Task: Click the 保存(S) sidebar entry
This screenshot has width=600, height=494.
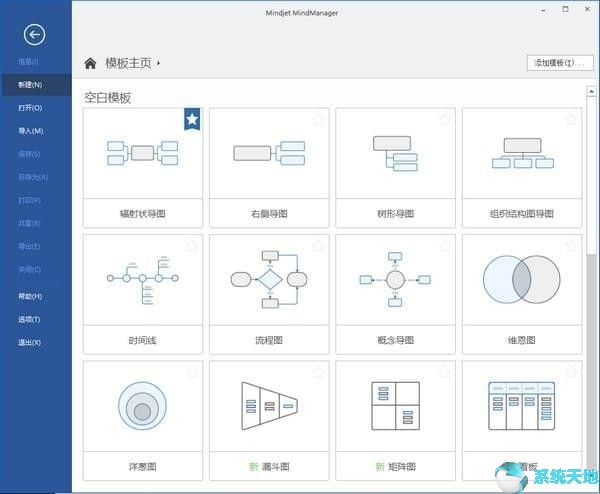Action: [36, 154]
